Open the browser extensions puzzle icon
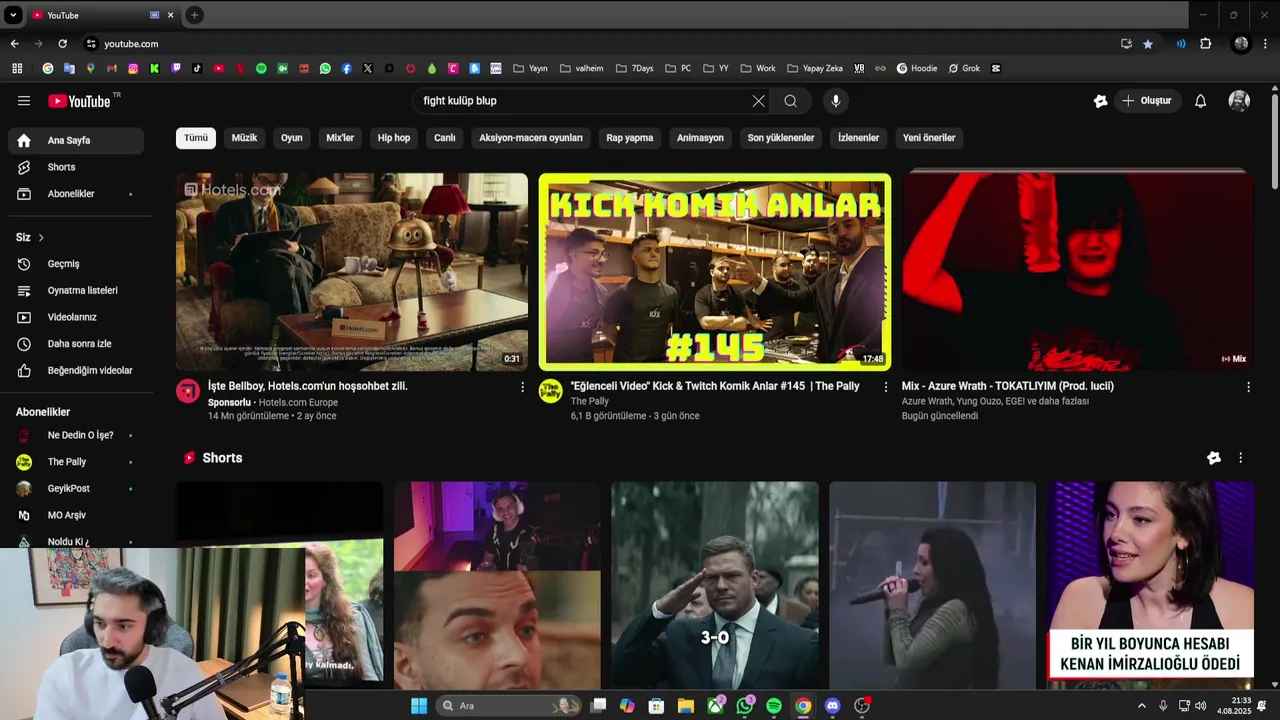1280x720 pixels. click(x=1206, y=44)
